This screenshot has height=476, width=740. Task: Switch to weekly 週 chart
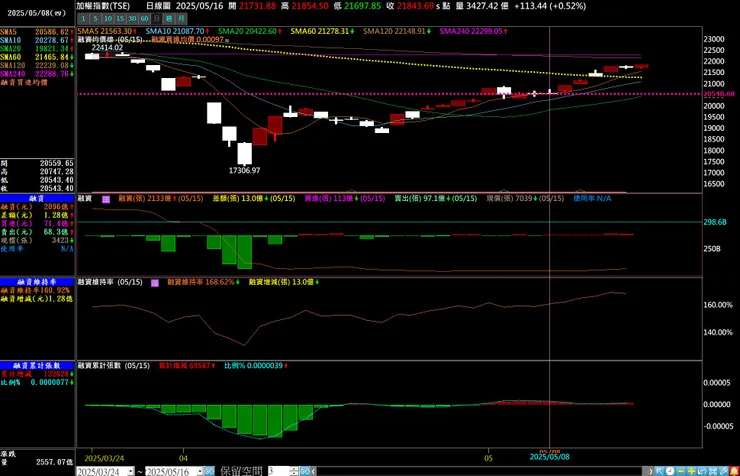(x=169, y=19)
